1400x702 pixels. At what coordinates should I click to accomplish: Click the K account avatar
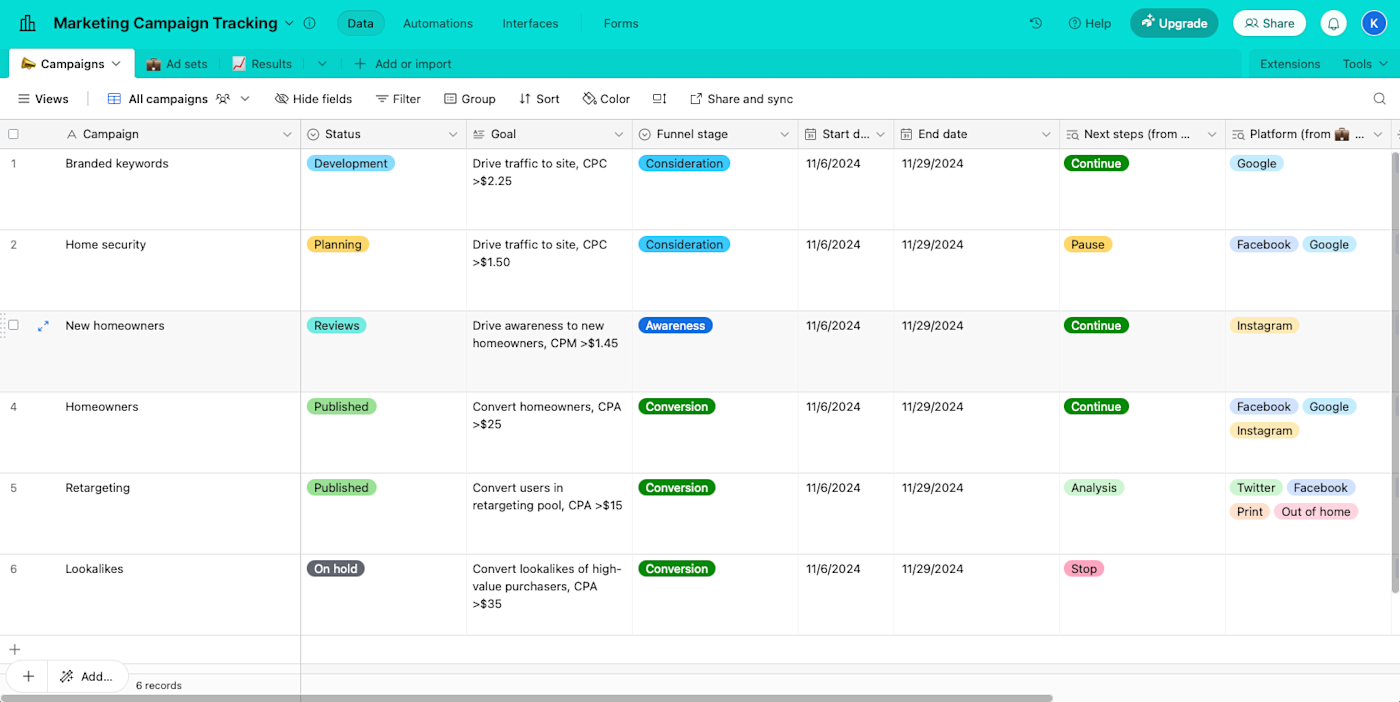pyautogui.click(x=1373, y=23)
